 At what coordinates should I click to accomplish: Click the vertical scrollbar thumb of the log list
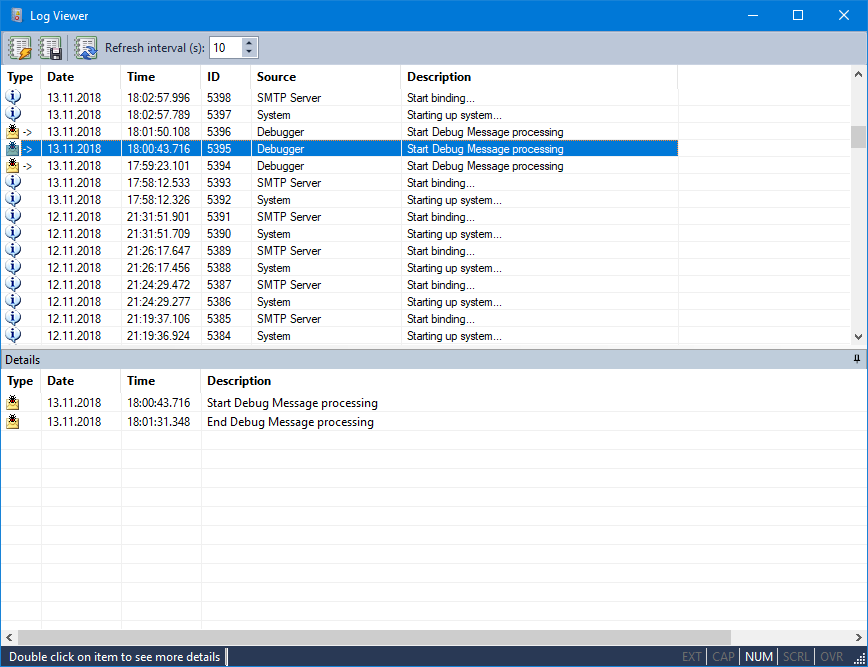click(859, 137)
